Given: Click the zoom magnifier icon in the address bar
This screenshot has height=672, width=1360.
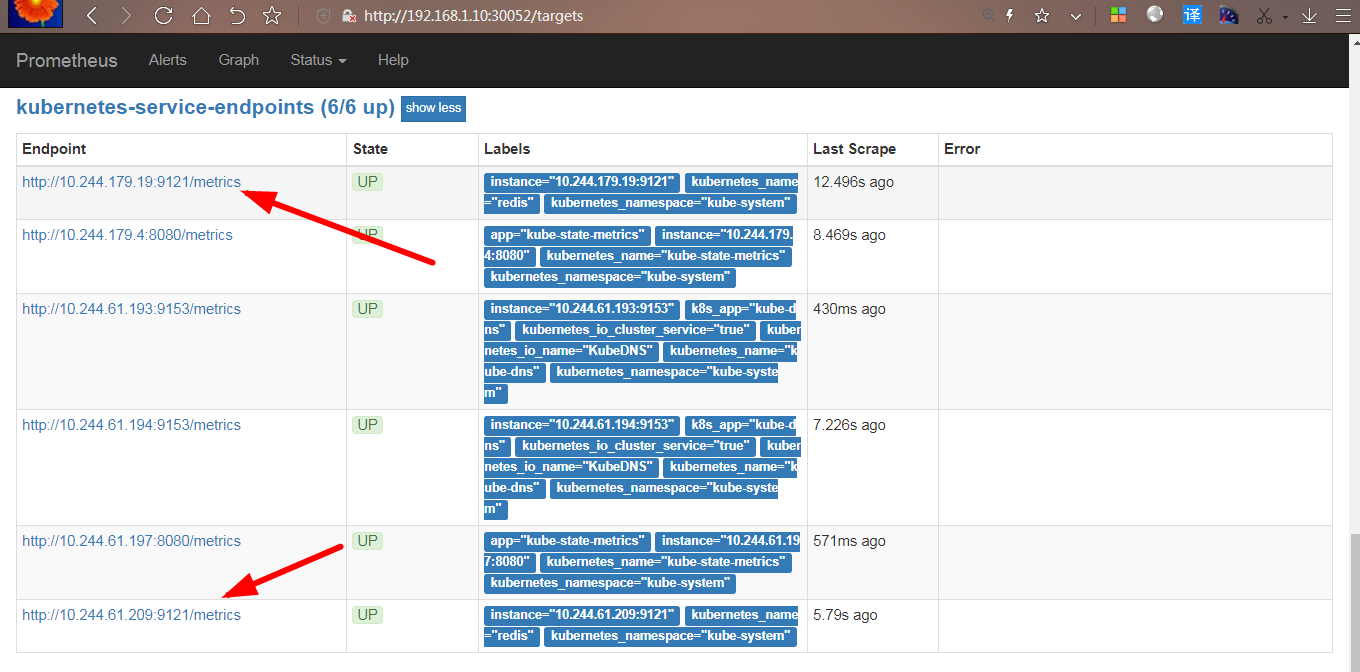Looking at the screenshot, I should click(988, 16).
